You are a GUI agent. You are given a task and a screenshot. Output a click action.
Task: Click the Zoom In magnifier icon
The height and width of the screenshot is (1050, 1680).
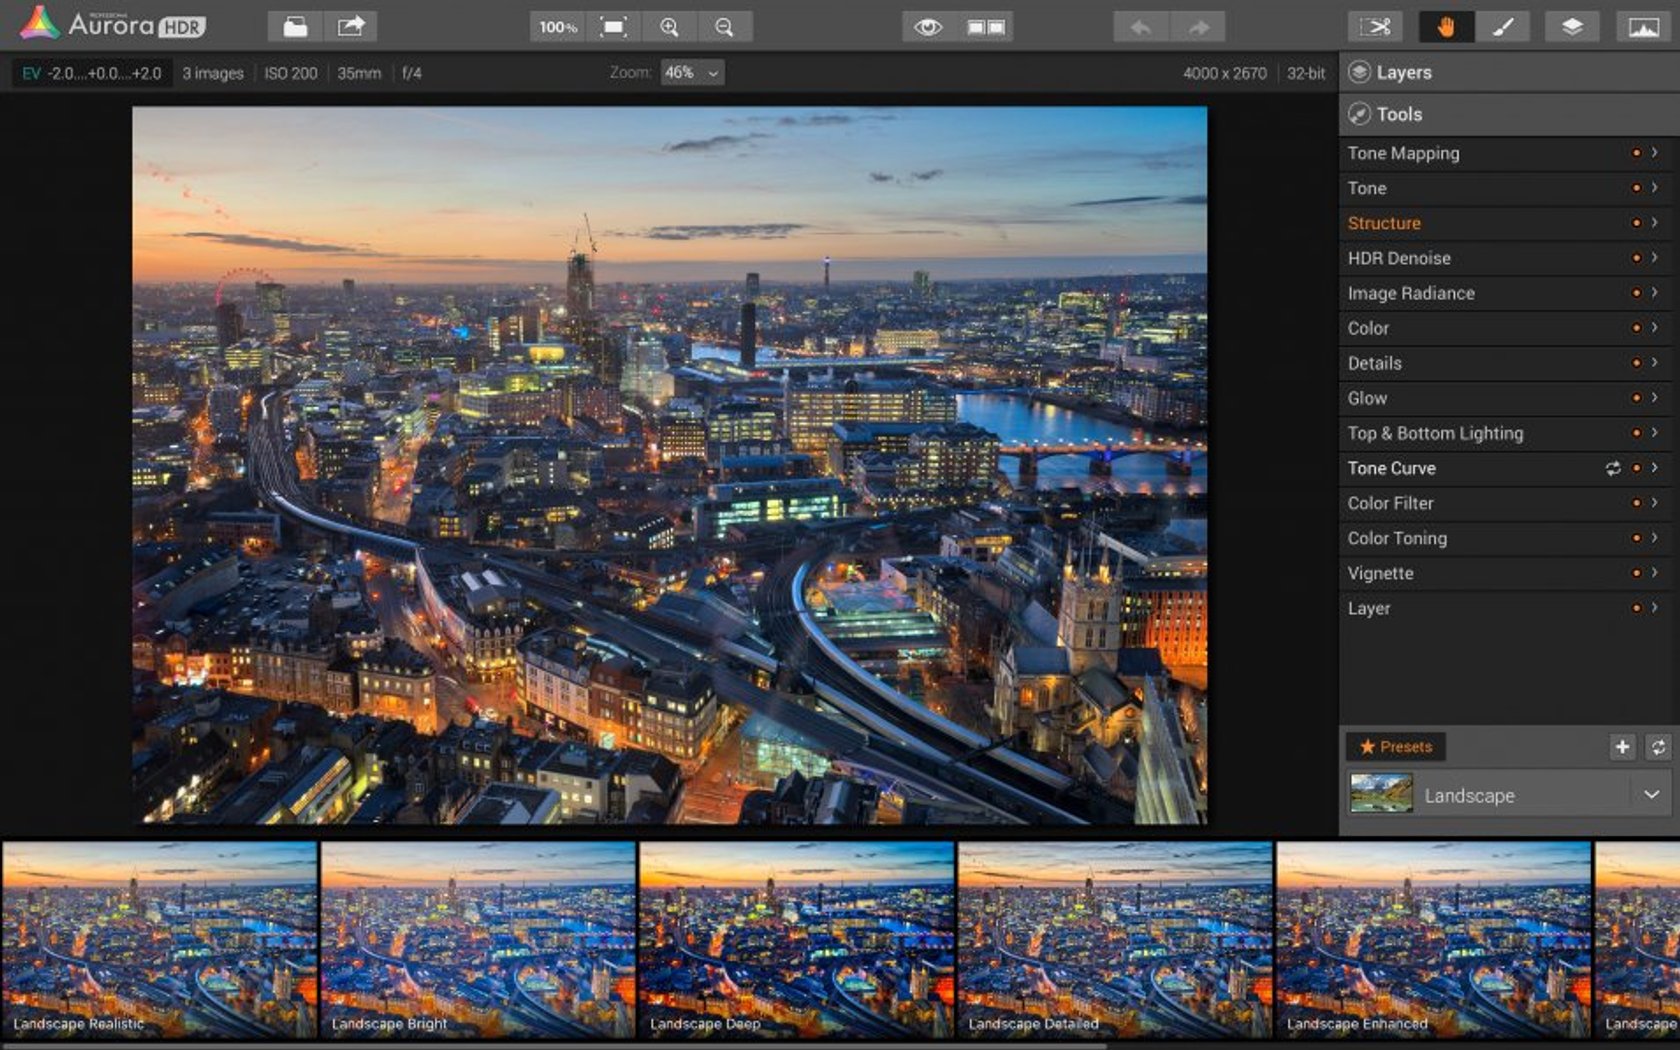670,27
